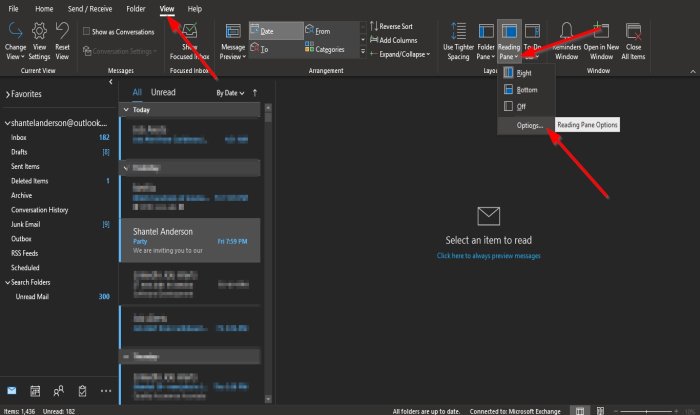700x415 pixels.
Task: Turn reading pane Off
Action: (x=526, y=106)
